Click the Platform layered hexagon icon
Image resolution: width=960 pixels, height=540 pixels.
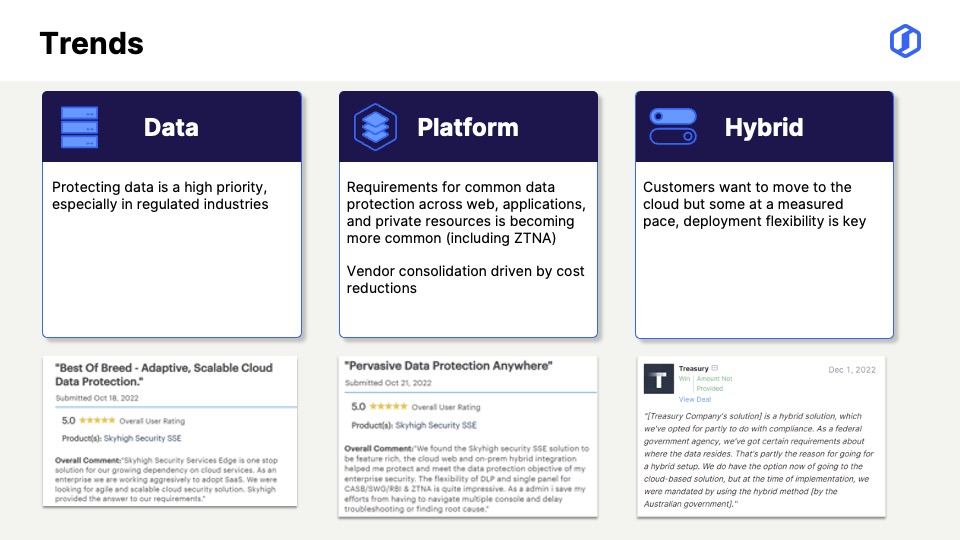tap(376, 127)
